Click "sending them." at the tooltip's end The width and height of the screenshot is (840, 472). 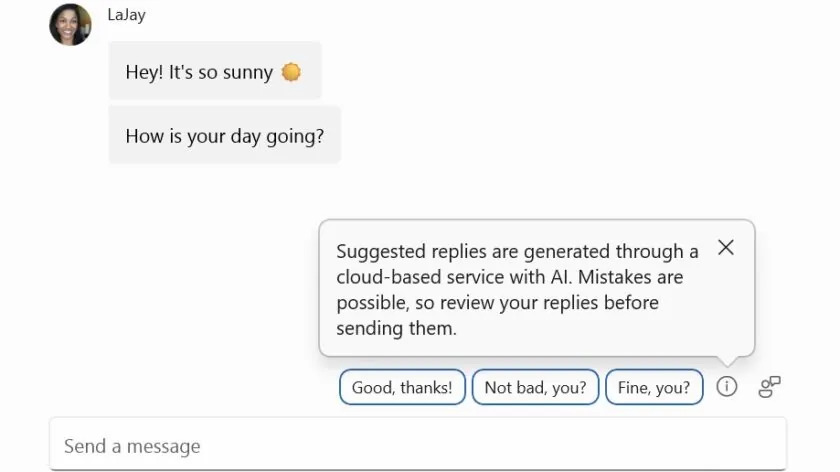point(396,328)
